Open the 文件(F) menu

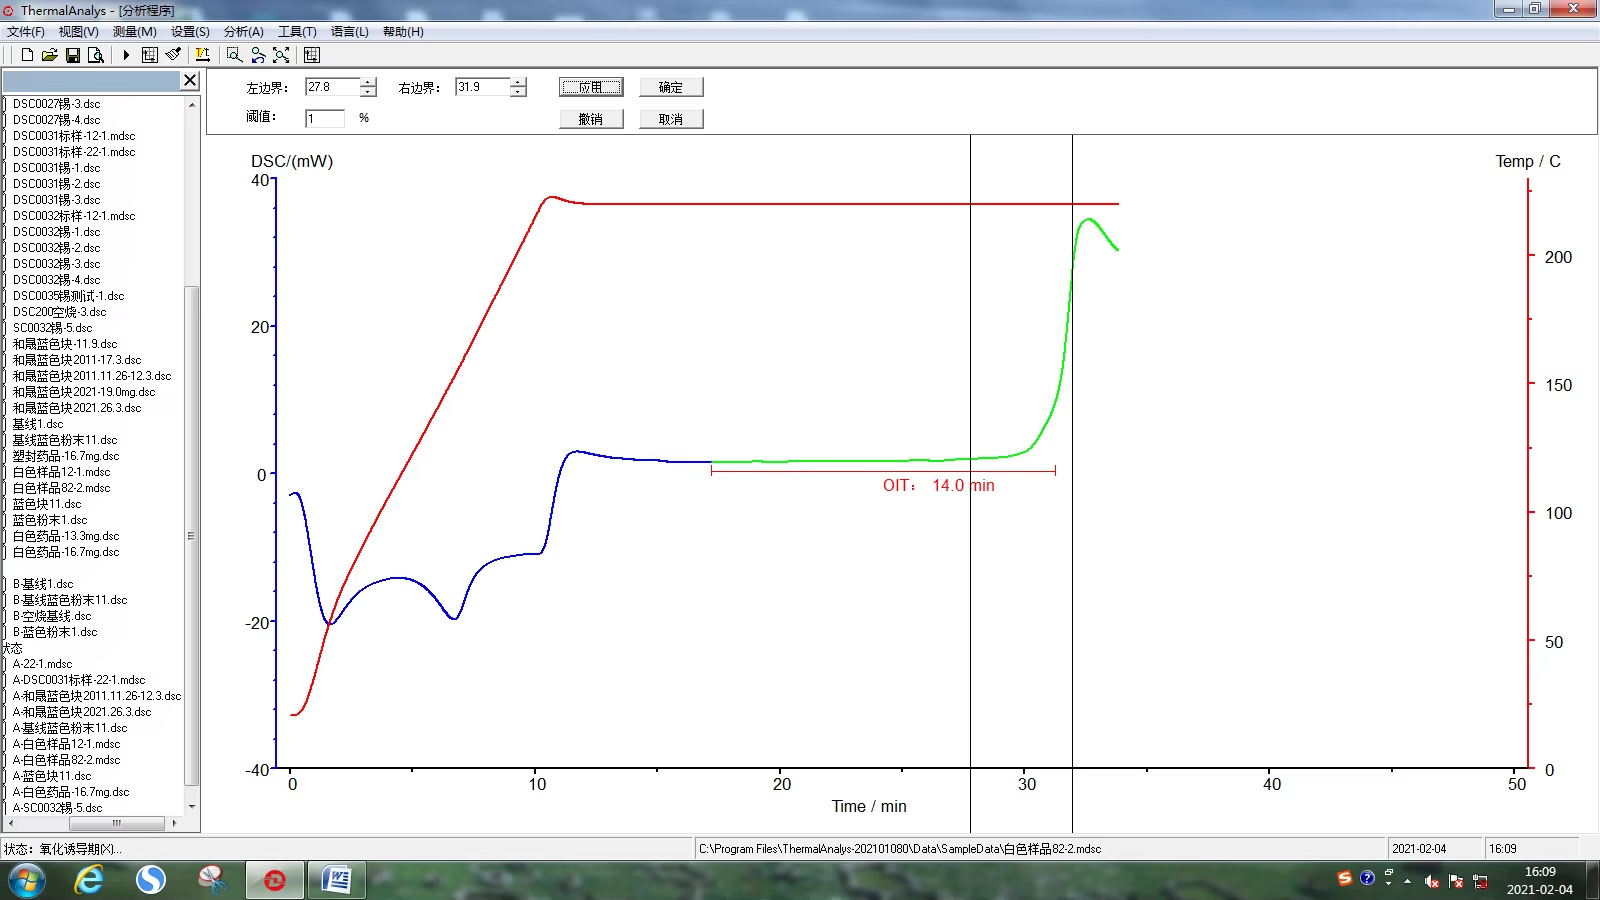tap(26, 32)
